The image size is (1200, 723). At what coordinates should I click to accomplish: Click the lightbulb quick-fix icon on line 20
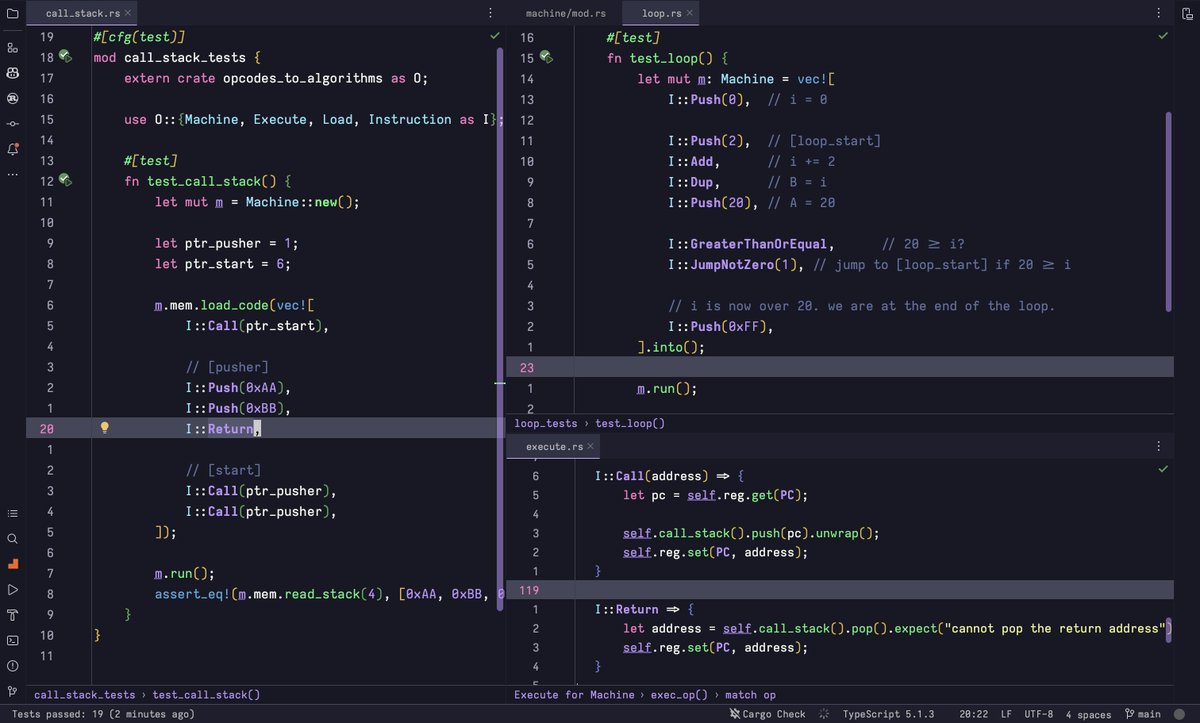104,428
